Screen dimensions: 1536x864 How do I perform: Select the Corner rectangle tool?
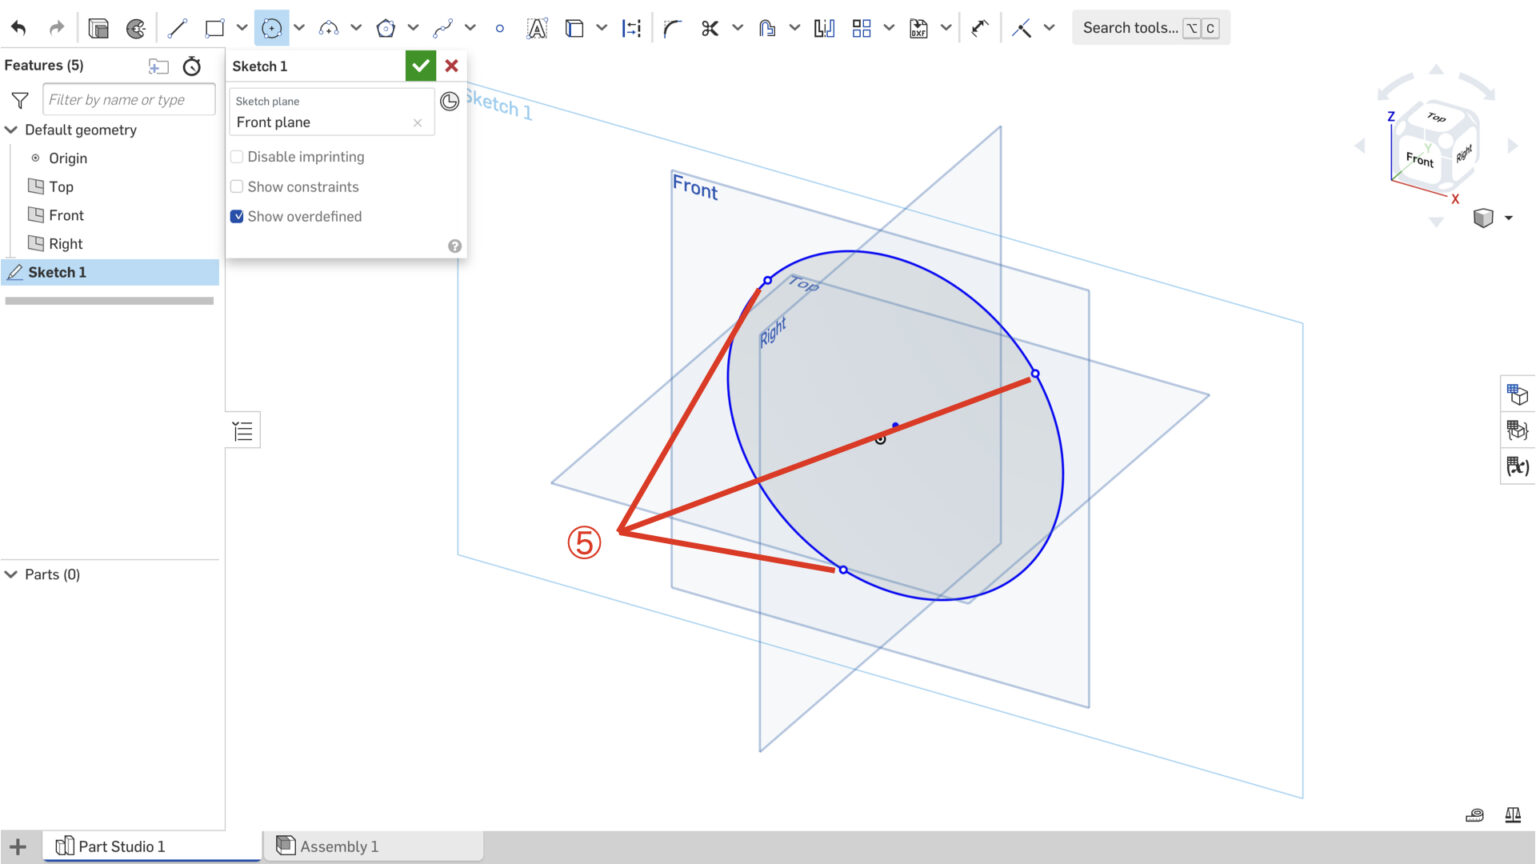tap(213, 27)
